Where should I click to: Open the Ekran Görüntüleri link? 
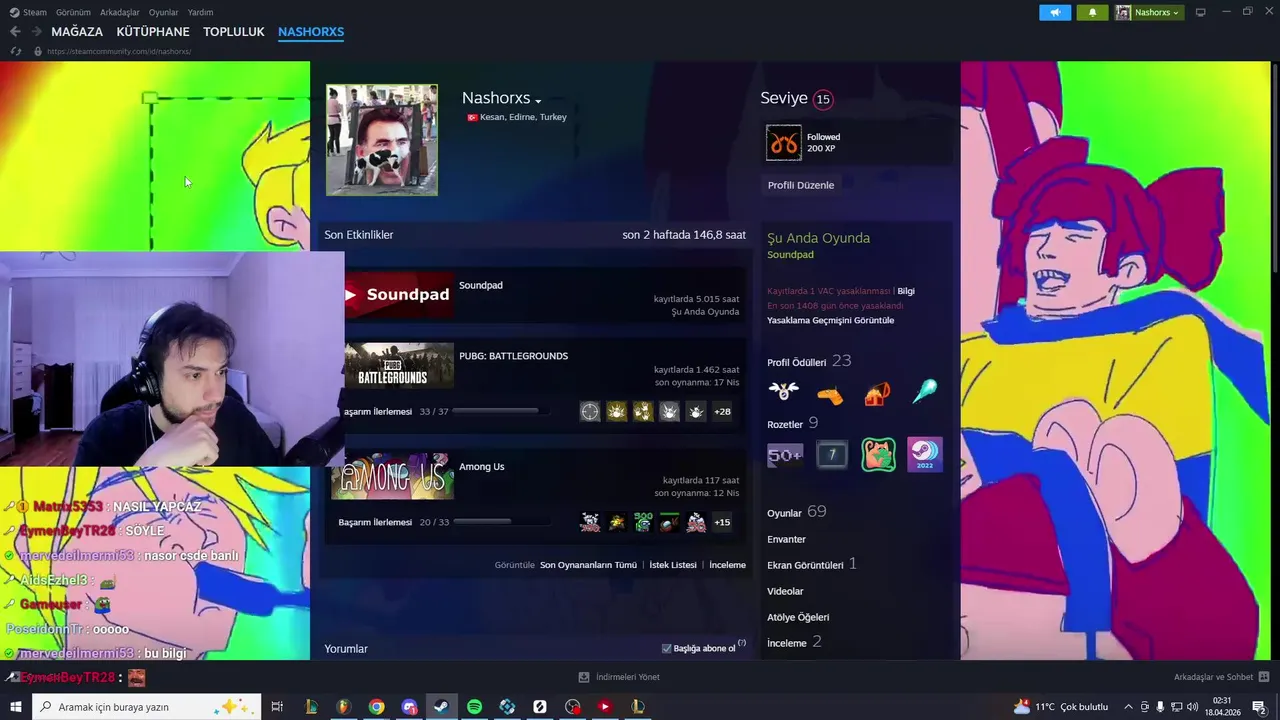pos(805,565)
